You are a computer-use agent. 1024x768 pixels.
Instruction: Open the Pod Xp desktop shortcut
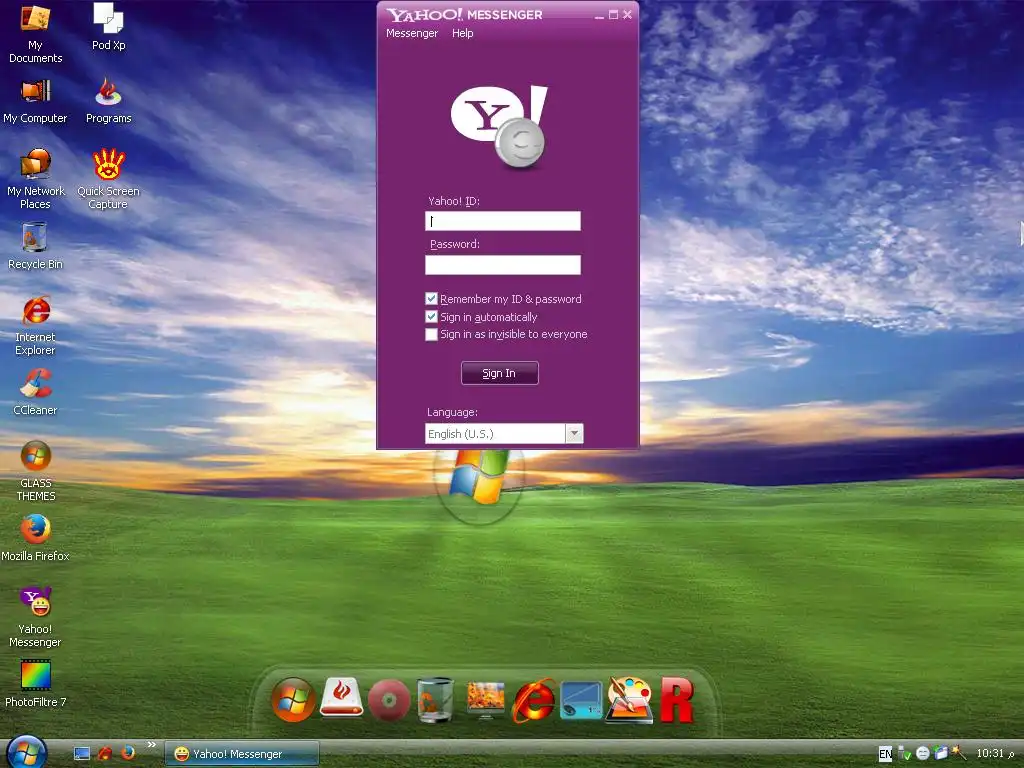point(108,27)
